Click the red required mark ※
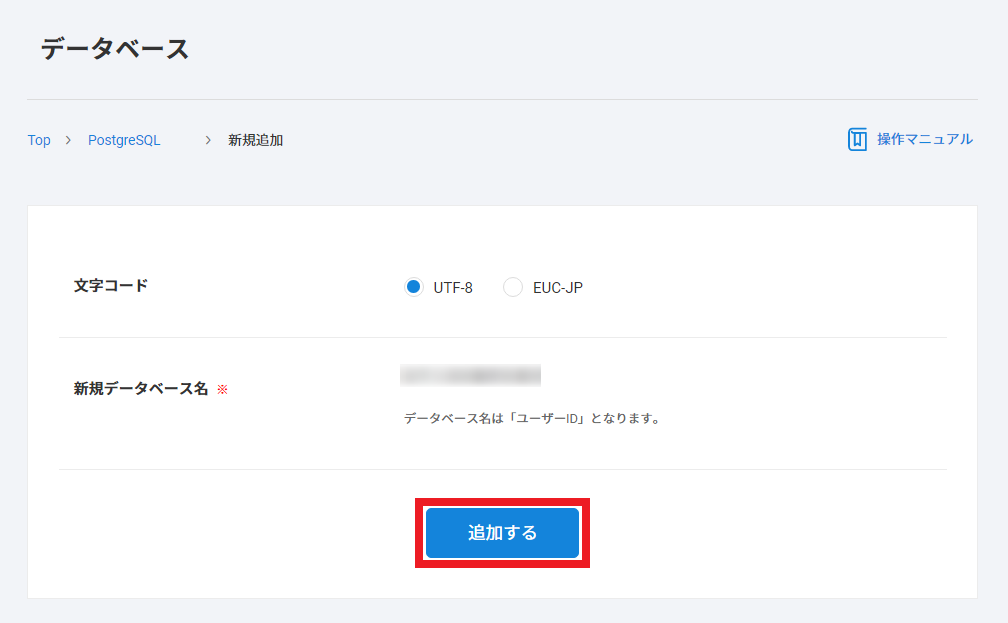The image size is (1008, 623). [x=222, y=389]
